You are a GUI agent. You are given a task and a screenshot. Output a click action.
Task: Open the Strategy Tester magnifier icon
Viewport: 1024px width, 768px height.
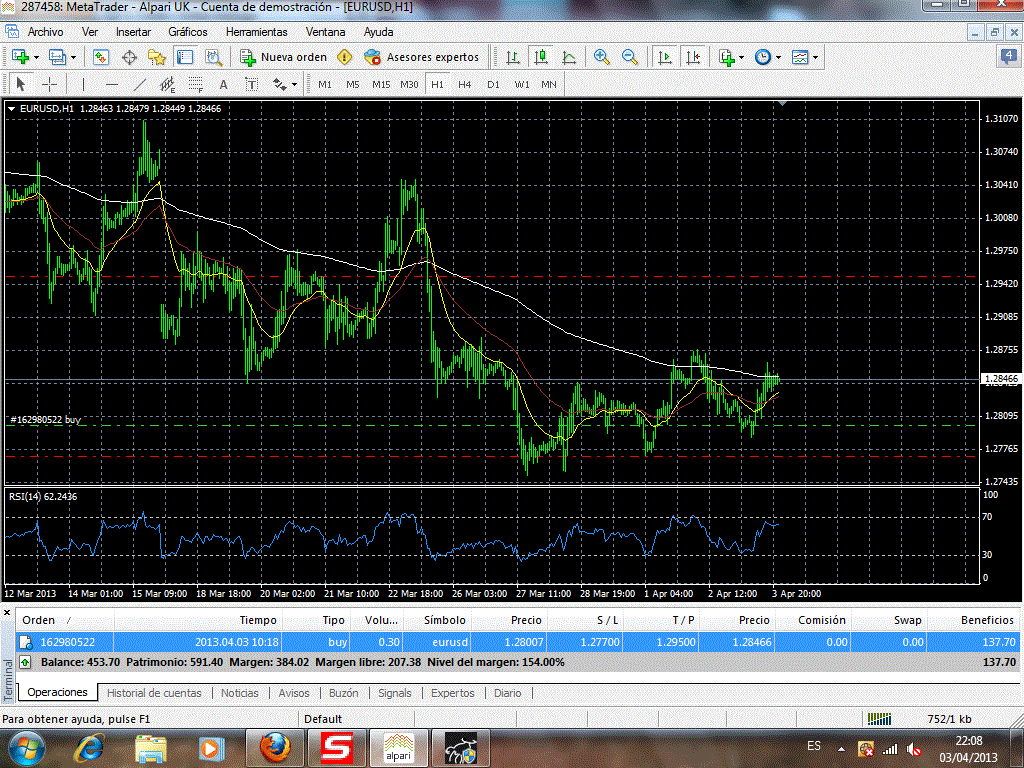213,57
